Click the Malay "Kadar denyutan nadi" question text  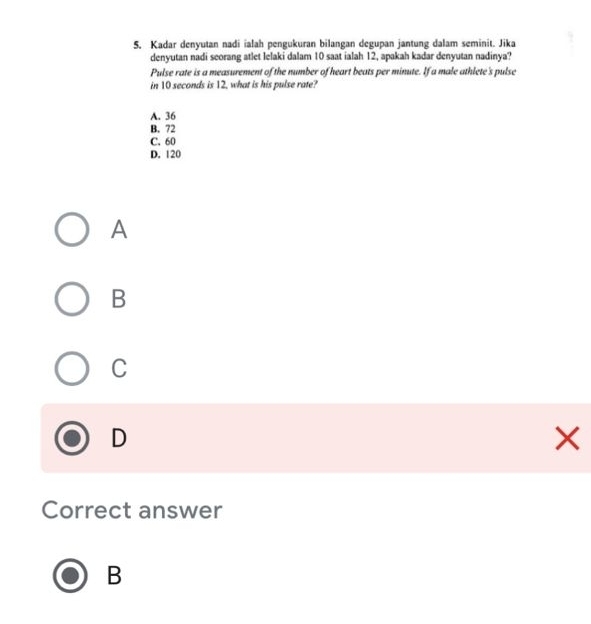click(333, 50)
